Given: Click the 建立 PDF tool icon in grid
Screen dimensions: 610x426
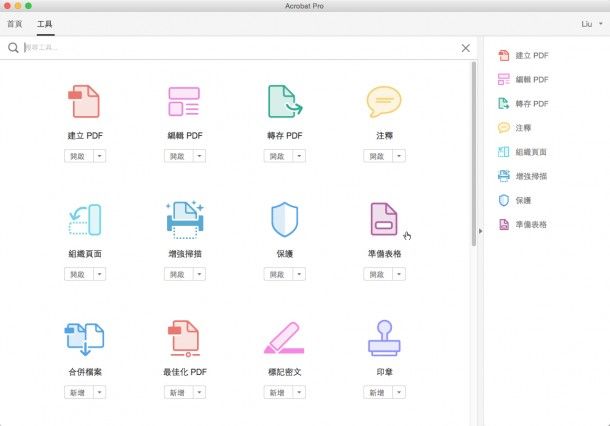Looking at the screenshot, I should click(84, 102).
